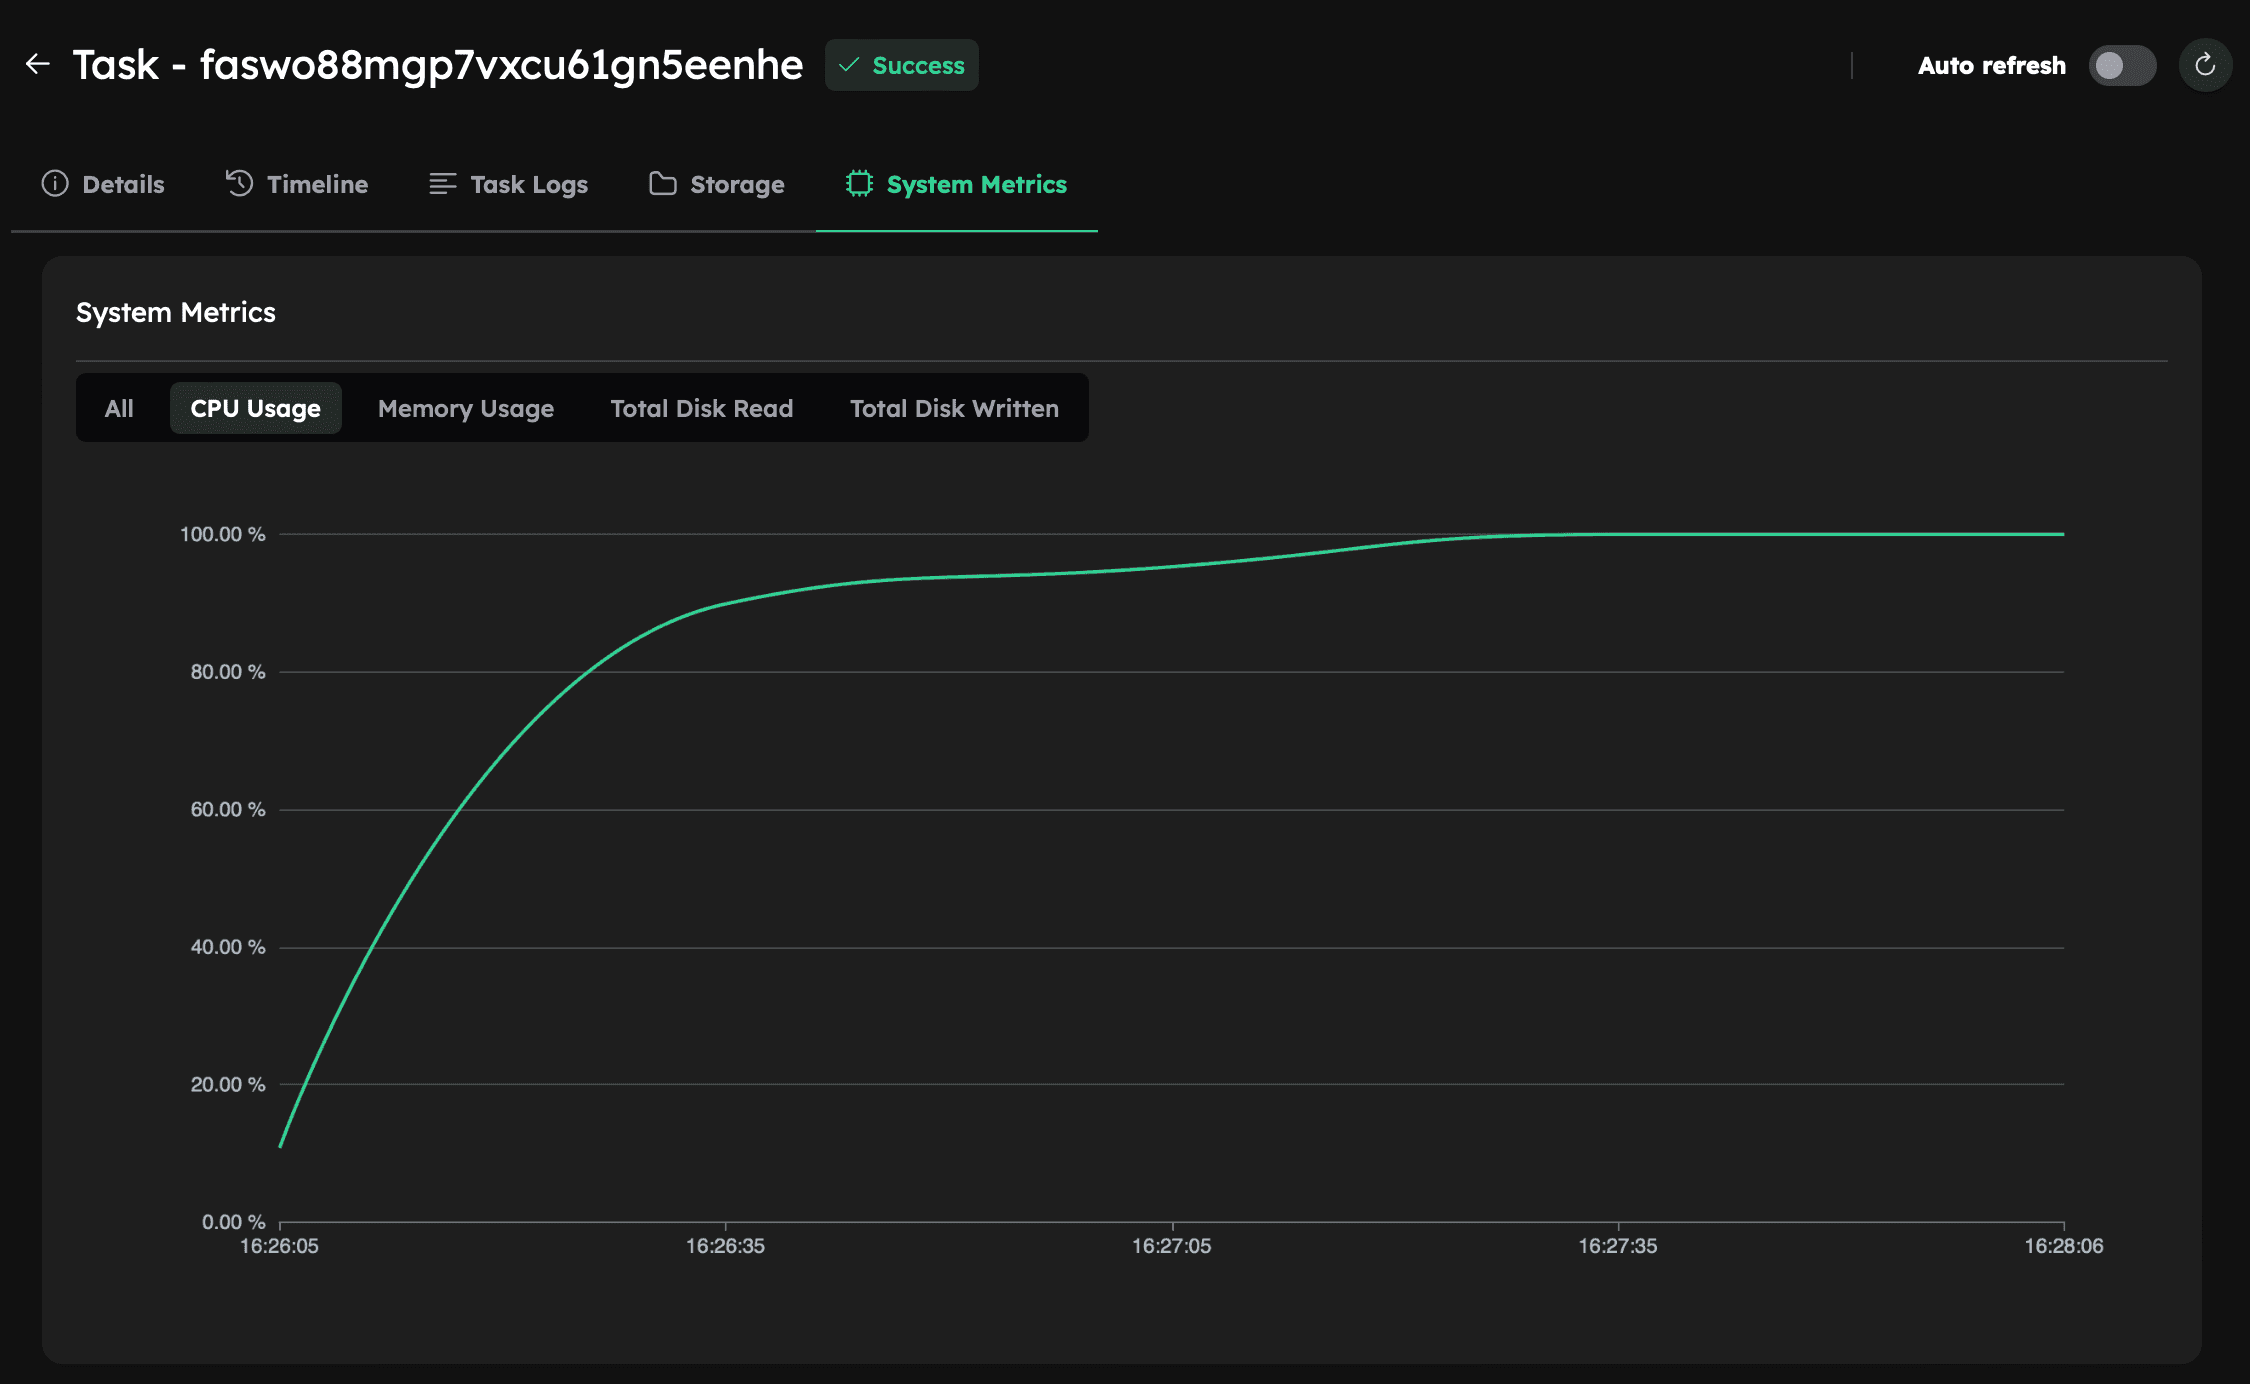Open the folder icon beside Storage
This screenshot has width=2250, height=1384.
point(662,184)
